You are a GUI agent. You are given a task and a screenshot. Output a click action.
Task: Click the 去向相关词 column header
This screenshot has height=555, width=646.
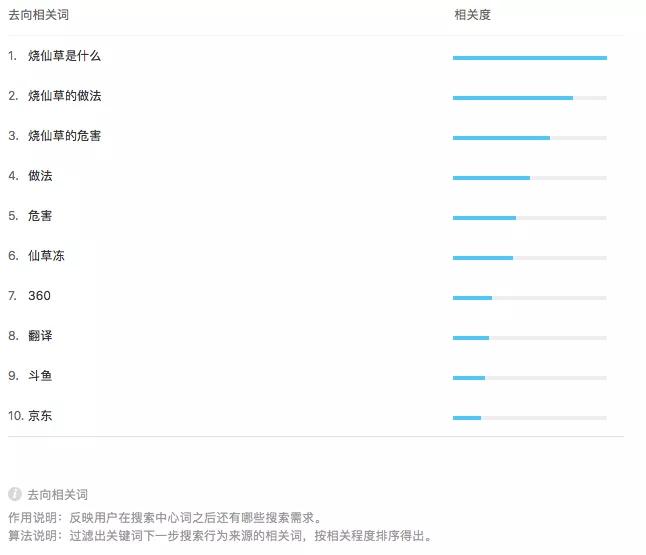38,16
